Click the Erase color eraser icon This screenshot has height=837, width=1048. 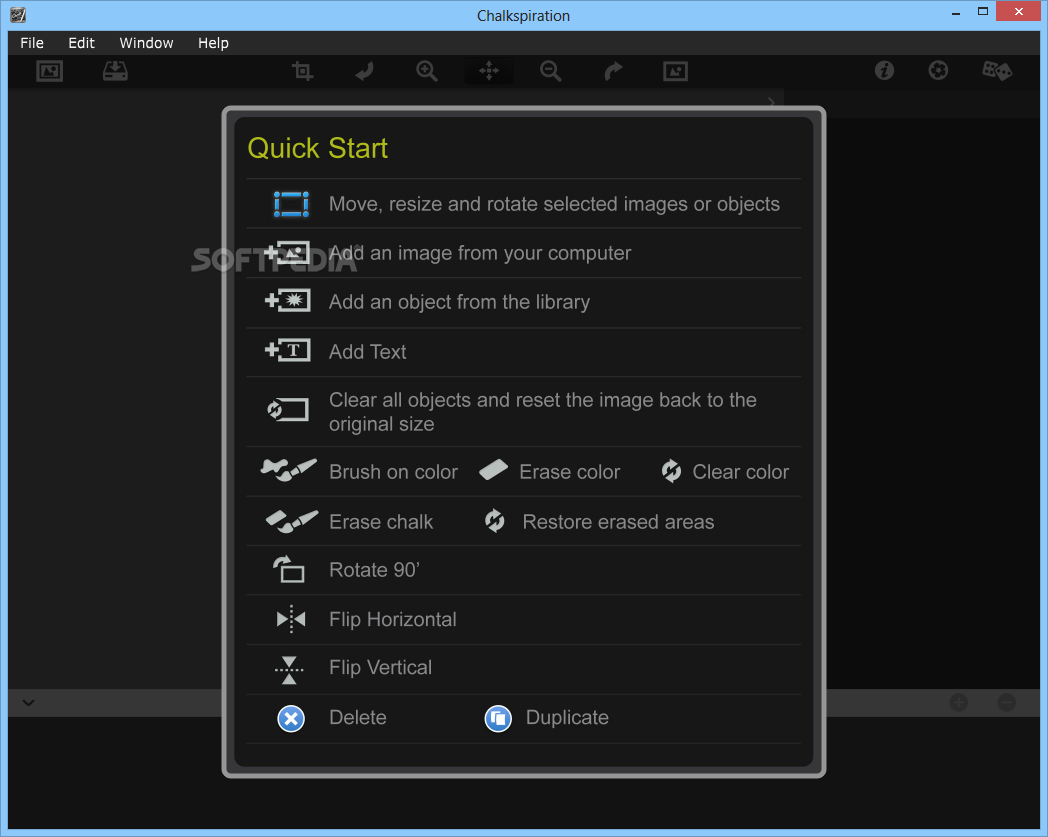pos(493,470)
